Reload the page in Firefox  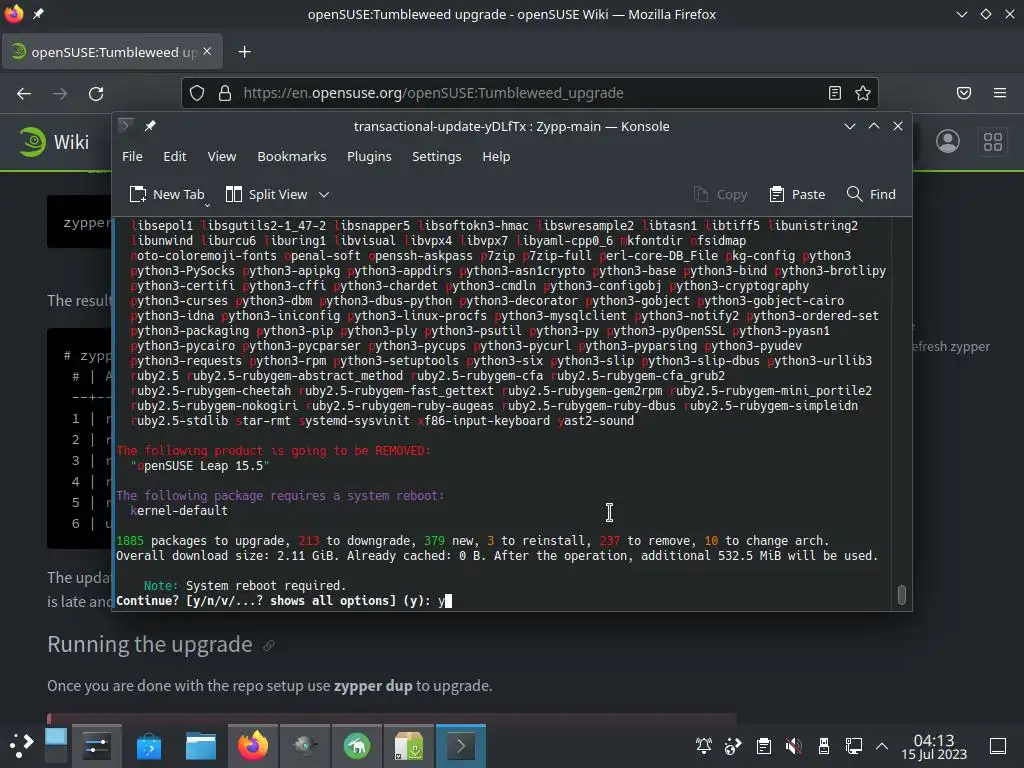(96, 93)
